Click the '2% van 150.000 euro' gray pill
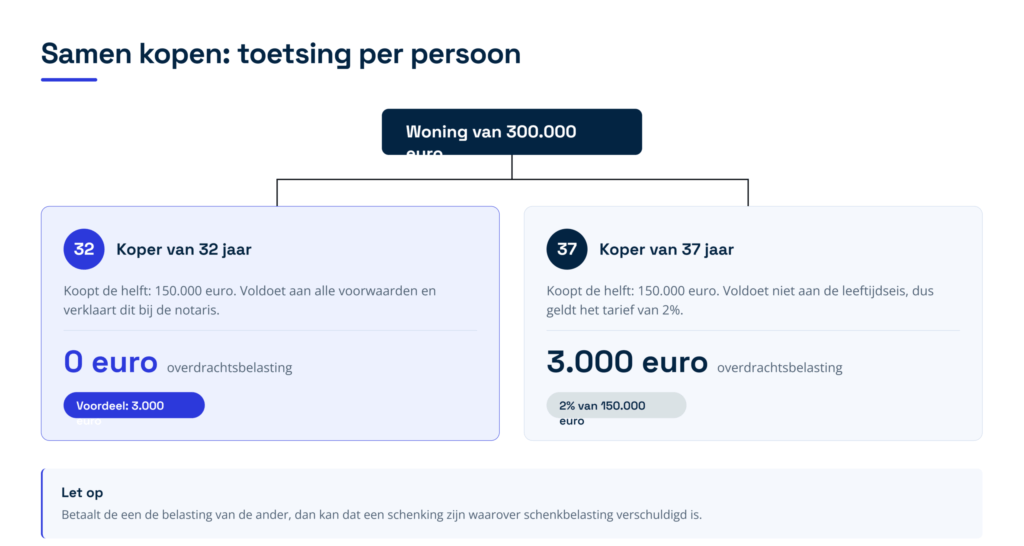 tap(616, 406)
